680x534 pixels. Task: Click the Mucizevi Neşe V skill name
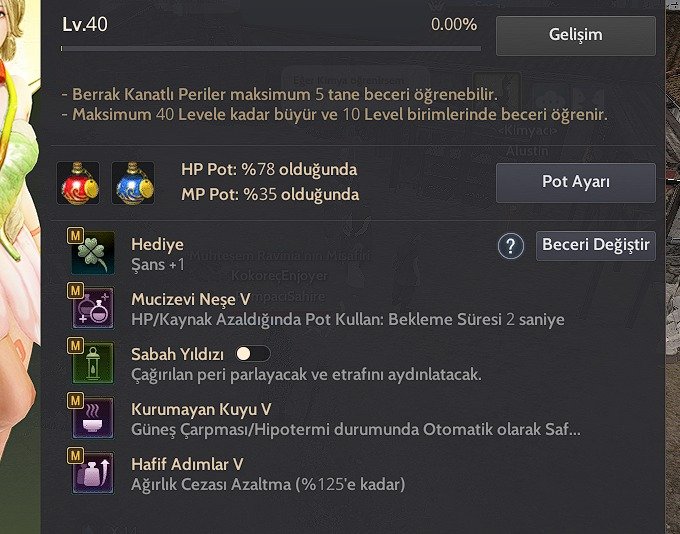191,299
